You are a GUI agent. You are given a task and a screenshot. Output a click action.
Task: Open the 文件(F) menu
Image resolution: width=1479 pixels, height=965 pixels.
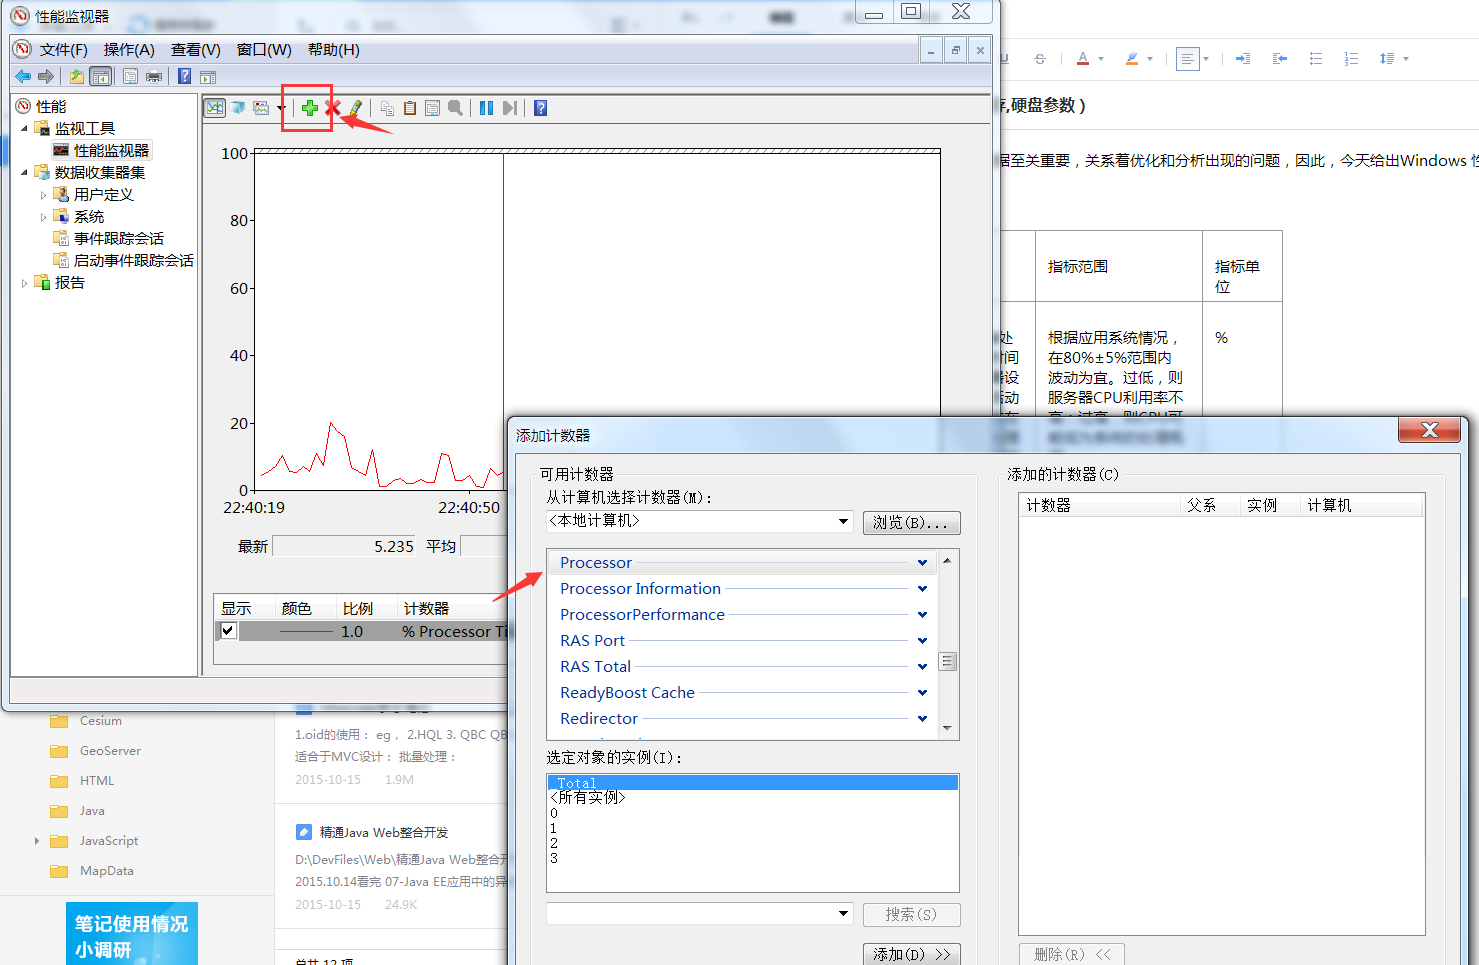pos(64,49)
